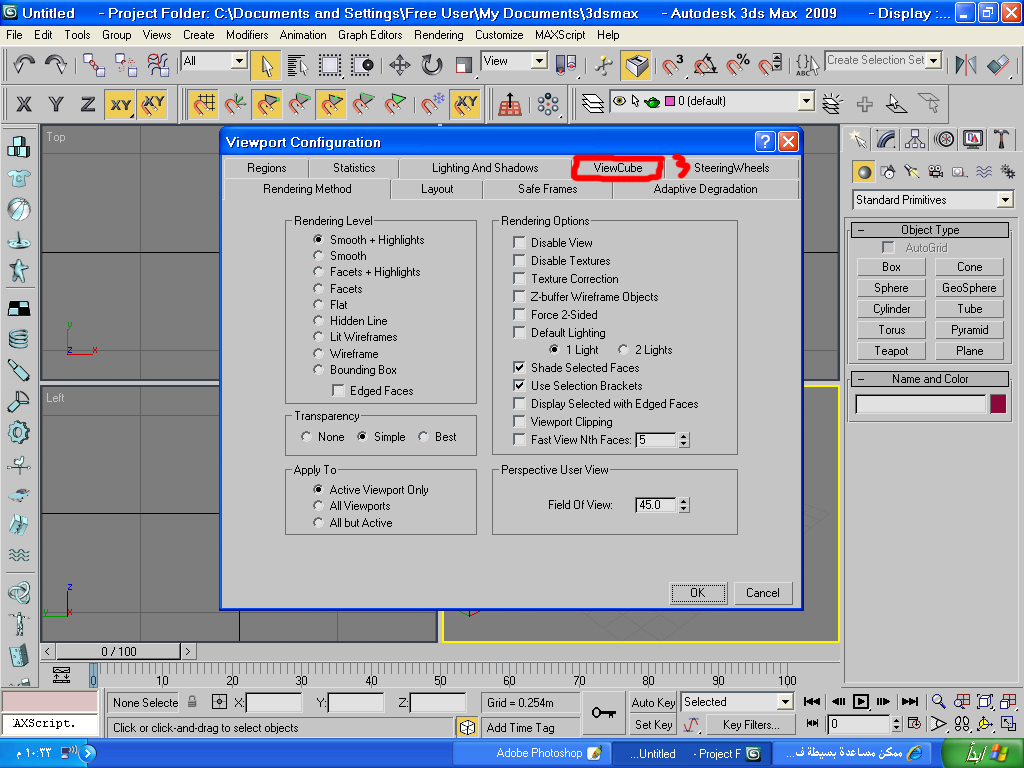
Task: Open the Select by Name list tool
Action: [x=298, y=65]
